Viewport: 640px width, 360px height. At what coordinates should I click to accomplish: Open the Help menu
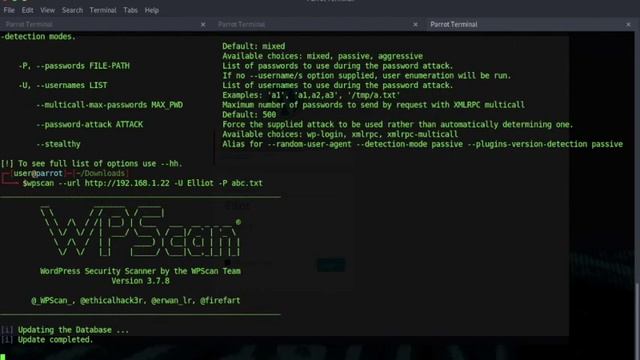point(151,10)
